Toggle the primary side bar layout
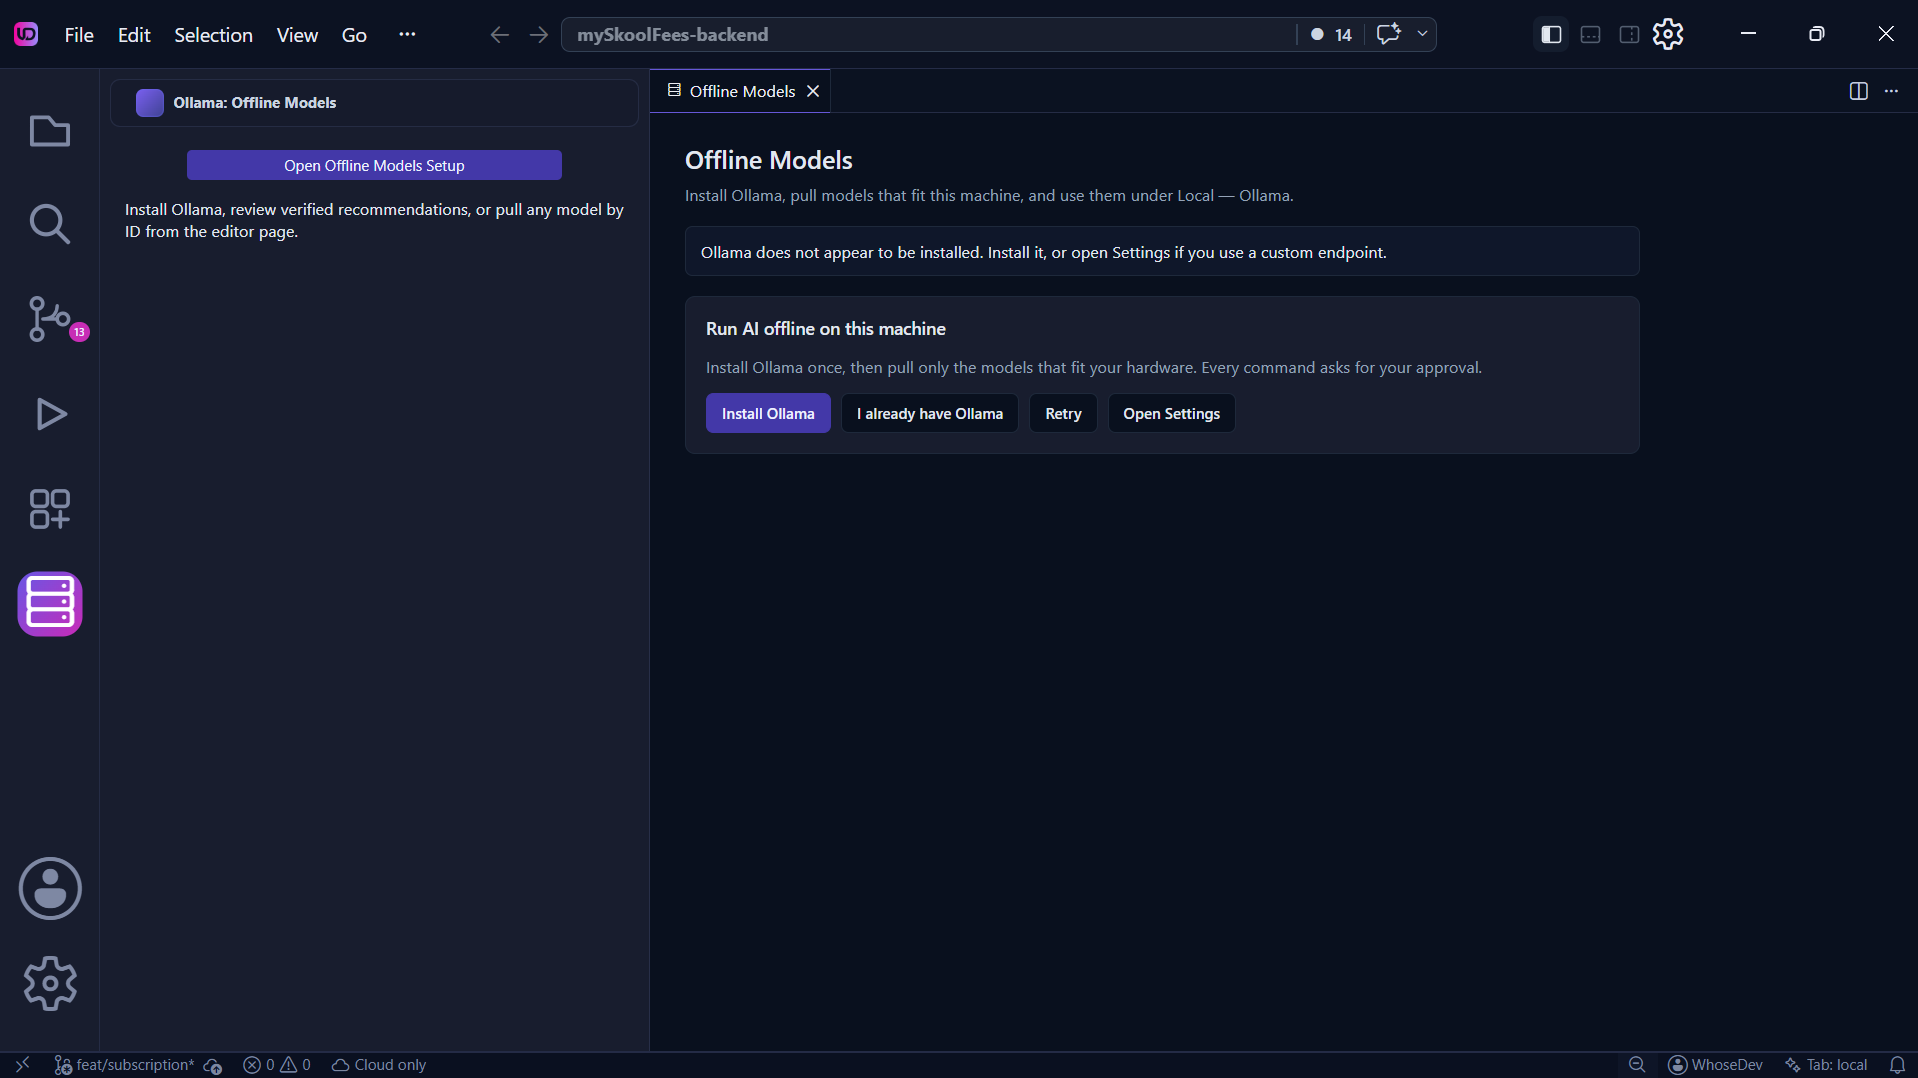This screenshot has width=1918, height=1078. tap(1551, 34)
